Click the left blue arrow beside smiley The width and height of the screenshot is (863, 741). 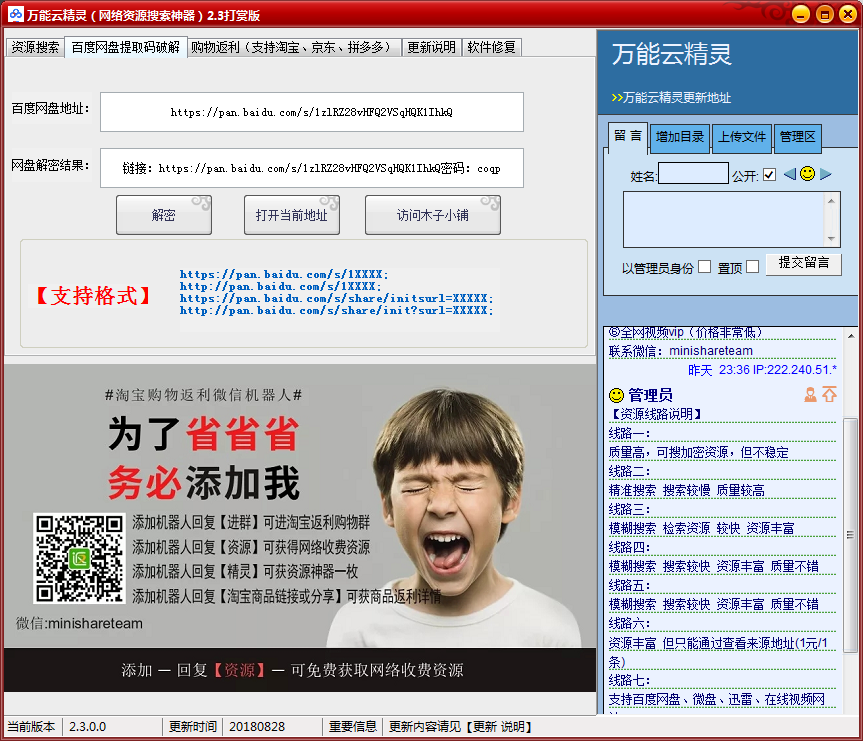click(x=789, y=174)
